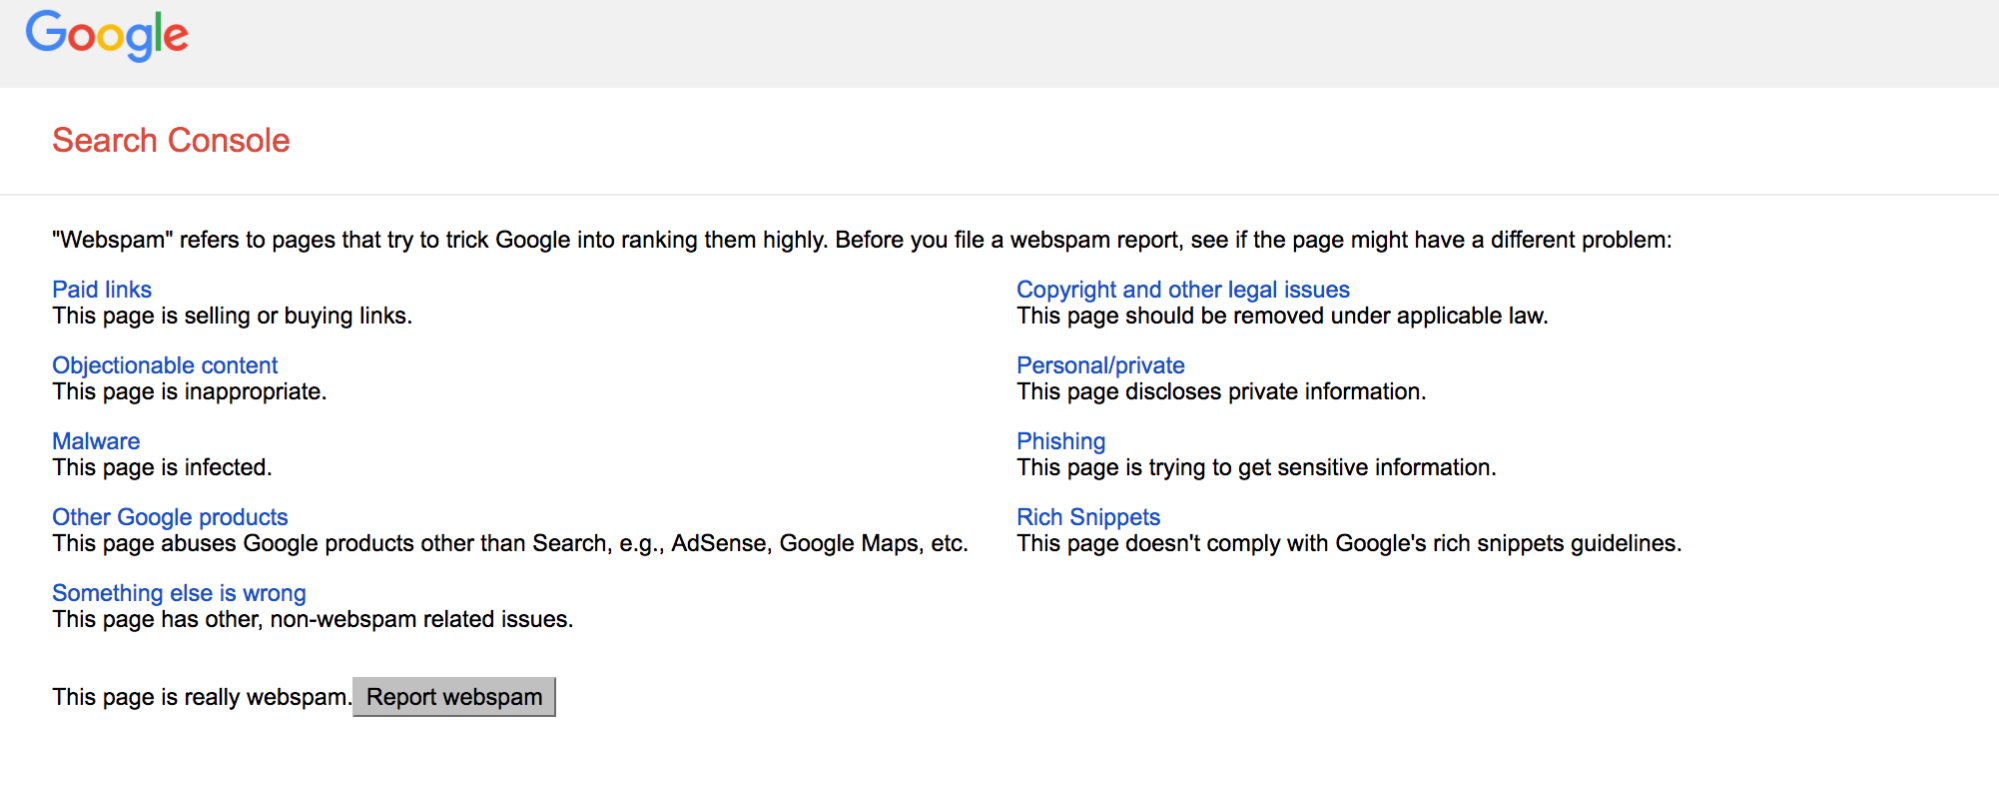Click text 'This page should be removed under applicable law.'
Screen dimensions: 1999x786
tap(1282, 316)
